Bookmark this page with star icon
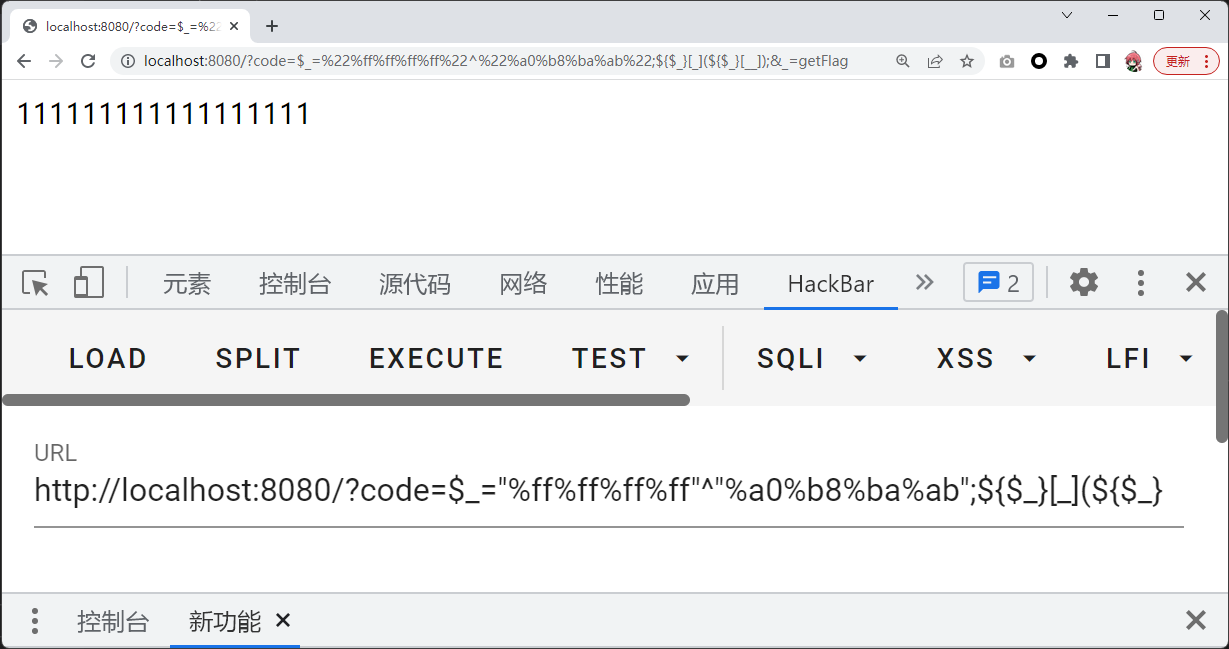Screen dimensions: 1229x649 point(967,61)
